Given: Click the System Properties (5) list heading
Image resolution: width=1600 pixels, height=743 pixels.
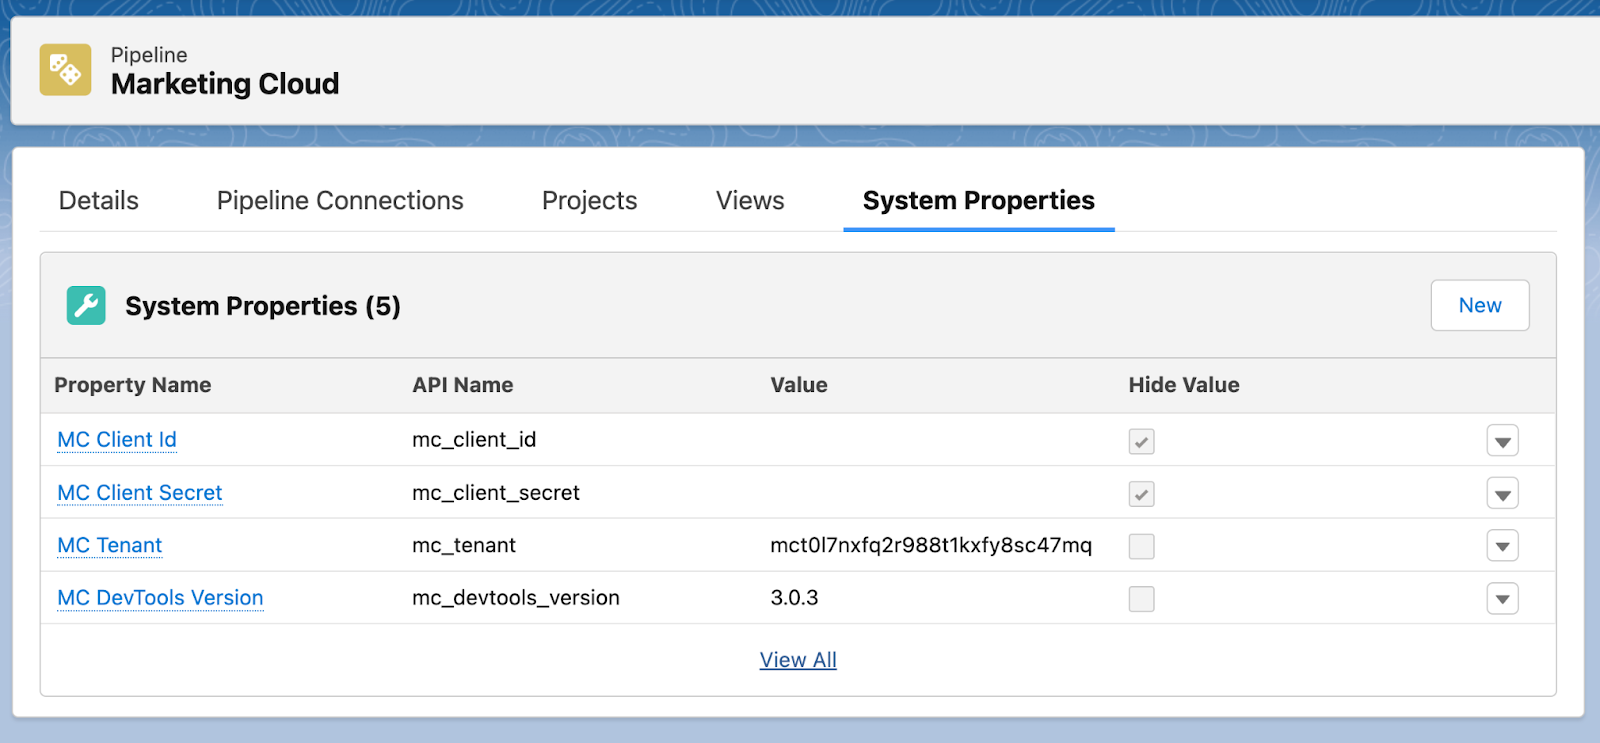Looking at the screenshot, I should (x=262, y=306).
